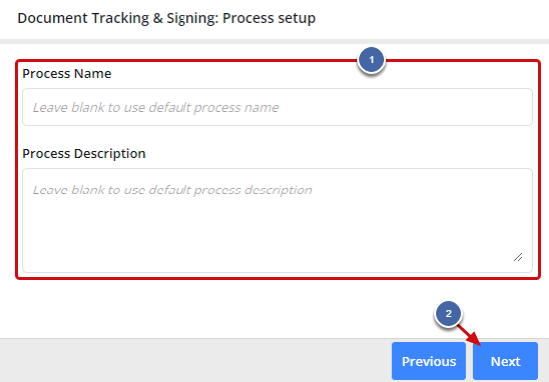
Task: Focus the Process Description text area
Action: point(277,220)
